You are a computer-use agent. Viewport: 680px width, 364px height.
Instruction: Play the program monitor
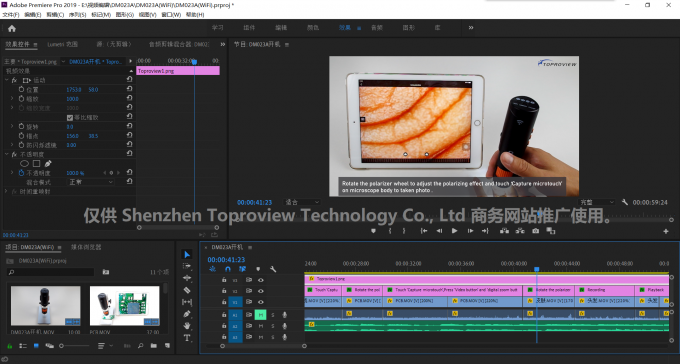tap(454, 231)
